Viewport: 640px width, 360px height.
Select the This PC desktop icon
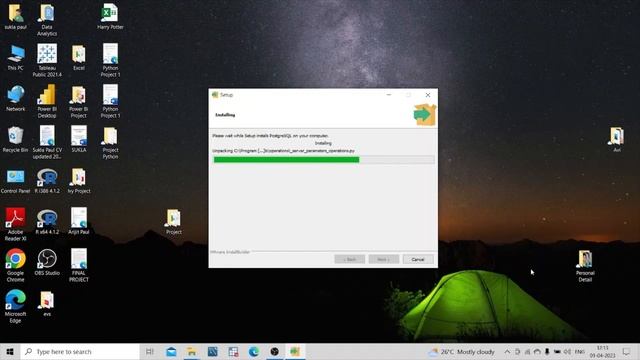(x=16, y=58)
